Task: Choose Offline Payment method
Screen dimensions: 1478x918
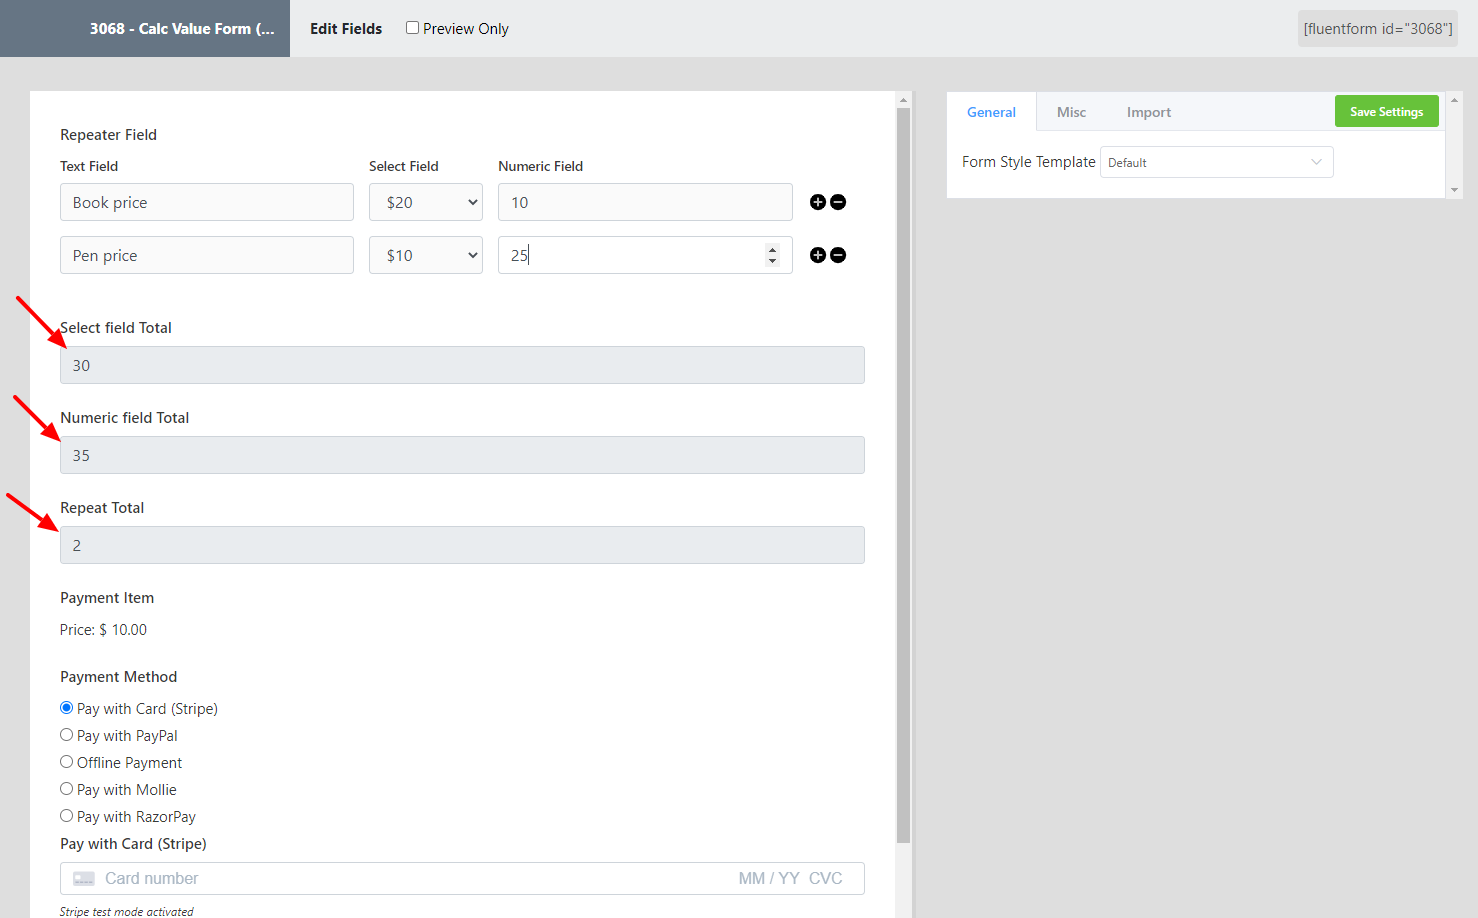Action: pyautogui.click(x=67, y=762)
